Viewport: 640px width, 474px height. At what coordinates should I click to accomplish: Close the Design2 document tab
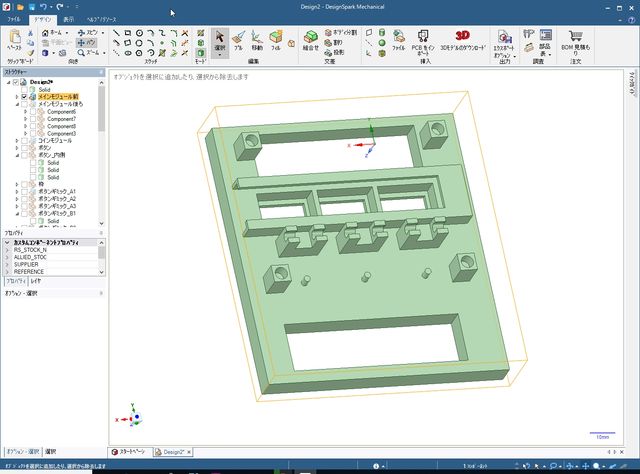(x=189, y=452)
